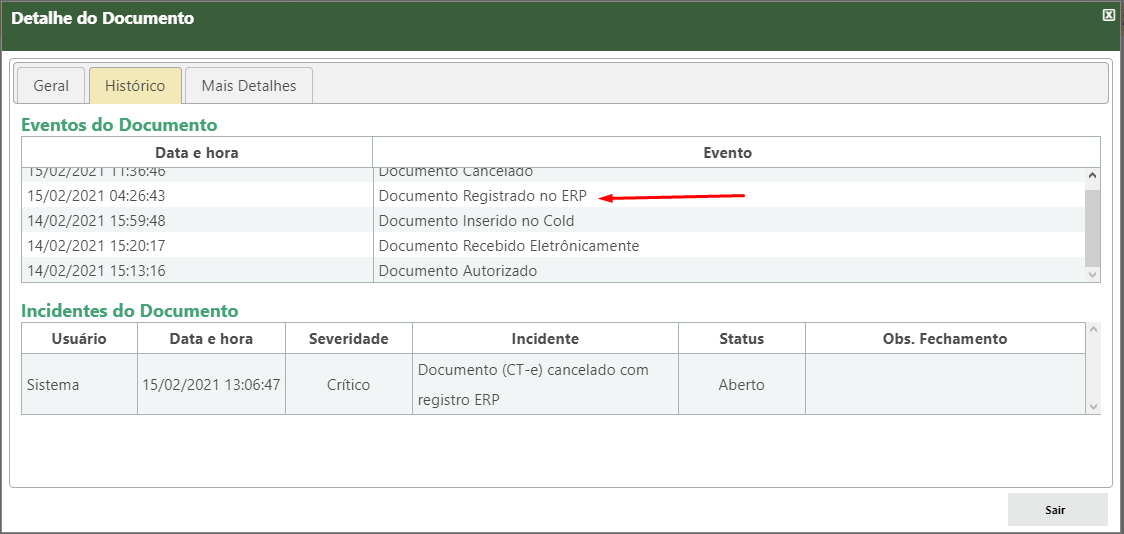The height and width of the screenshot is (534, 1124).
Task: Click the events list scroll up arrow
Action: click(1092, 176)
